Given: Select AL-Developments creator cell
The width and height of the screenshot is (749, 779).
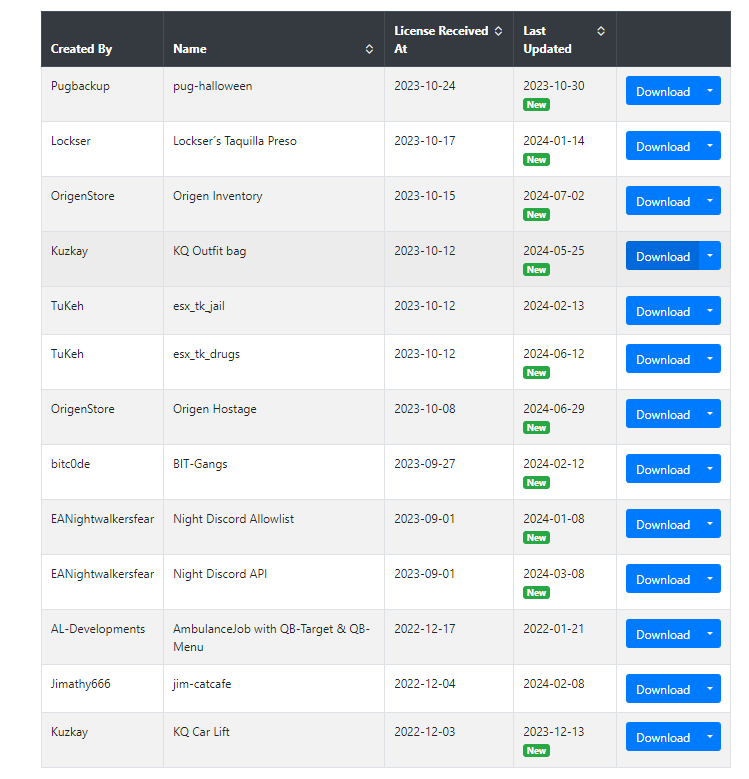Looking at the screenshot, I should click(102, 637).
